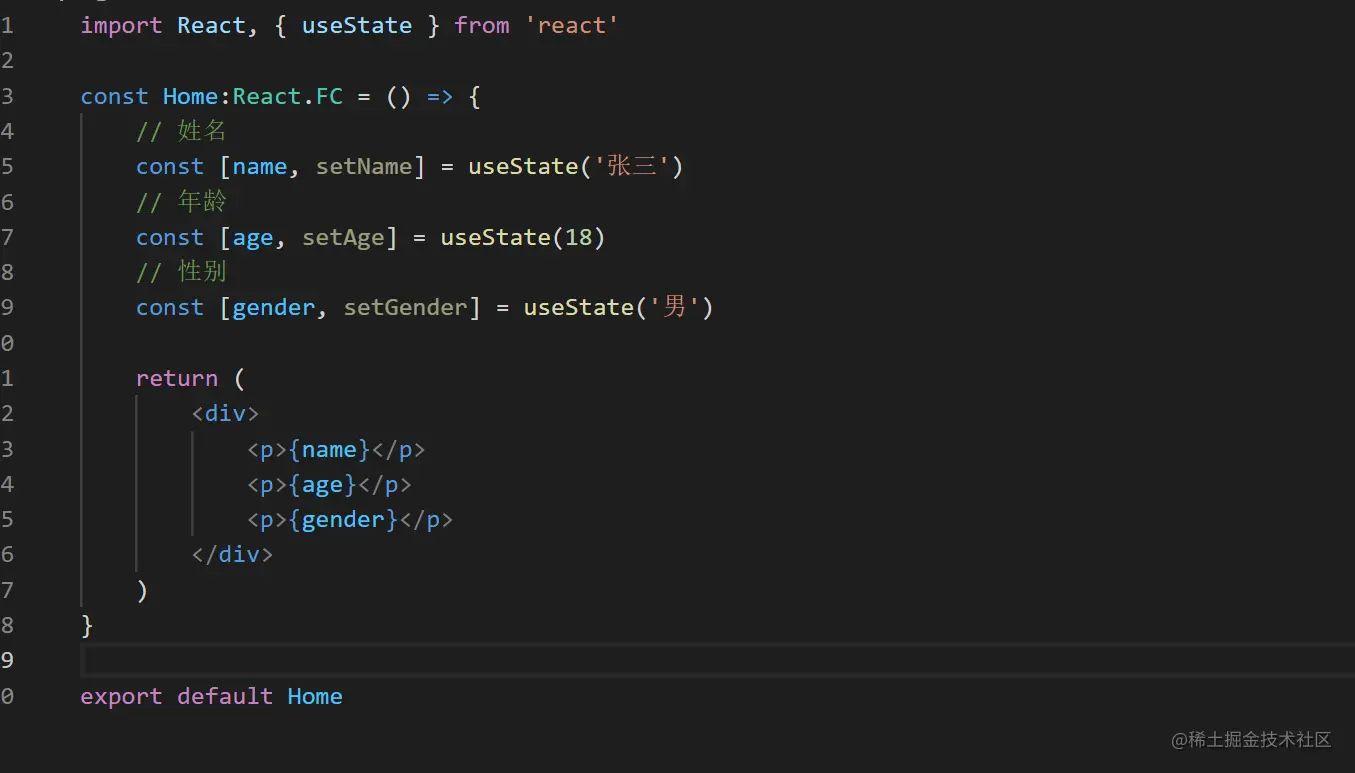Click the '男' string value
The height and width of the screenshot is (773, 1355).
tap(675, 307)
